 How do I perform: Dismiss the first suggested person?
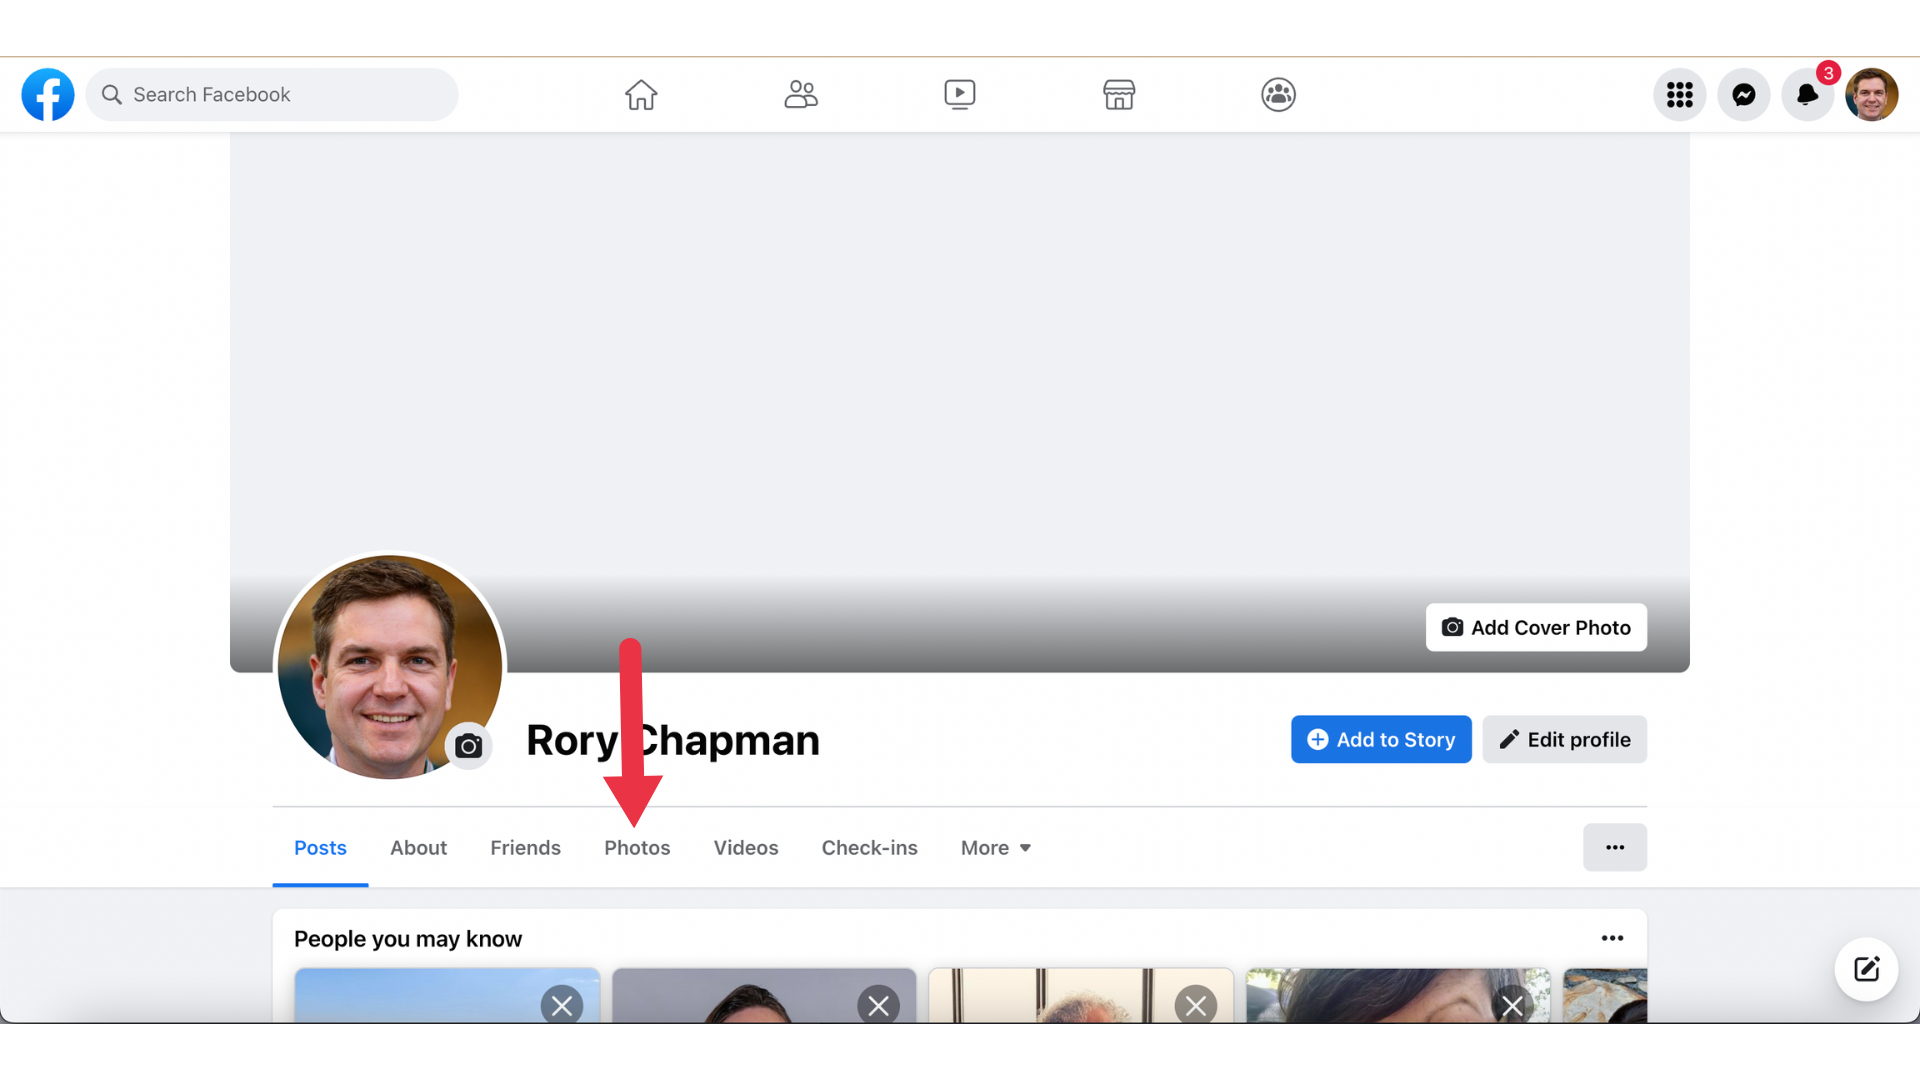[560, 1004]
